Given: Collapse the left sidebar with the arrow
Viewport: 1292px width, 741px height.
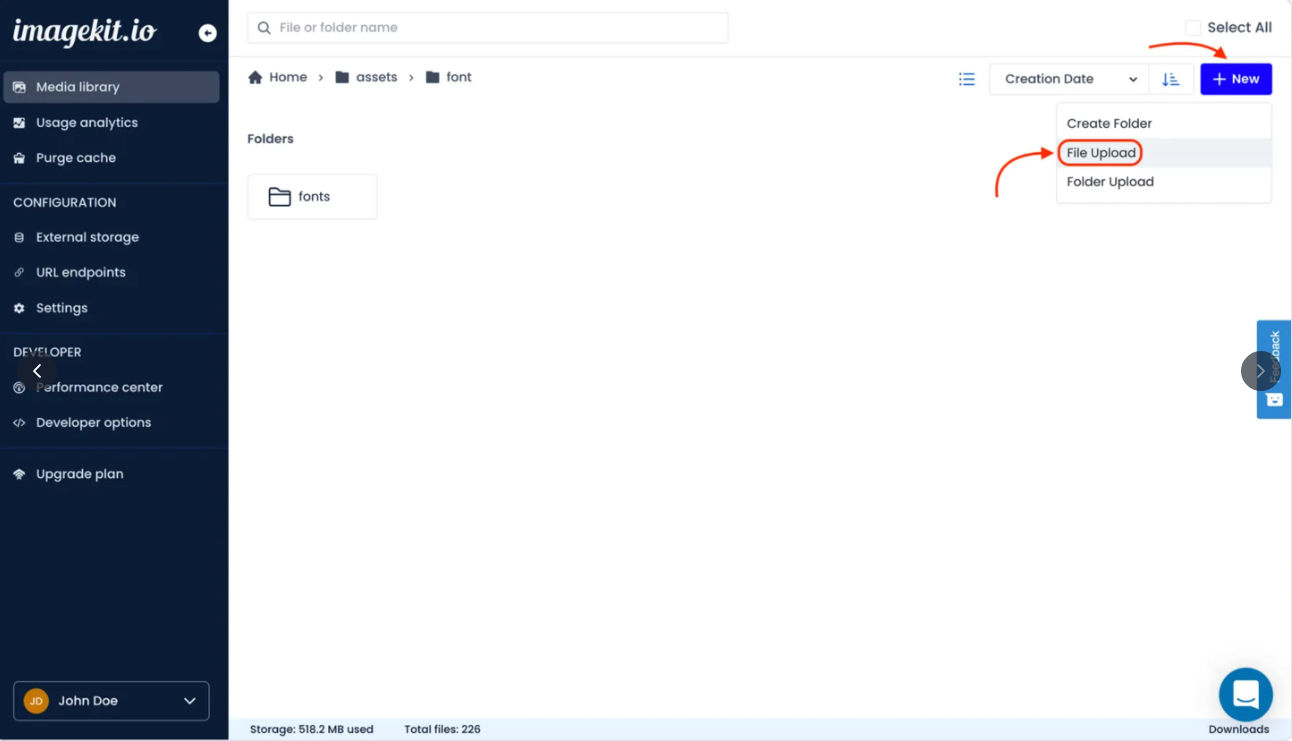Looking at the screenshot, I should 37,370.
